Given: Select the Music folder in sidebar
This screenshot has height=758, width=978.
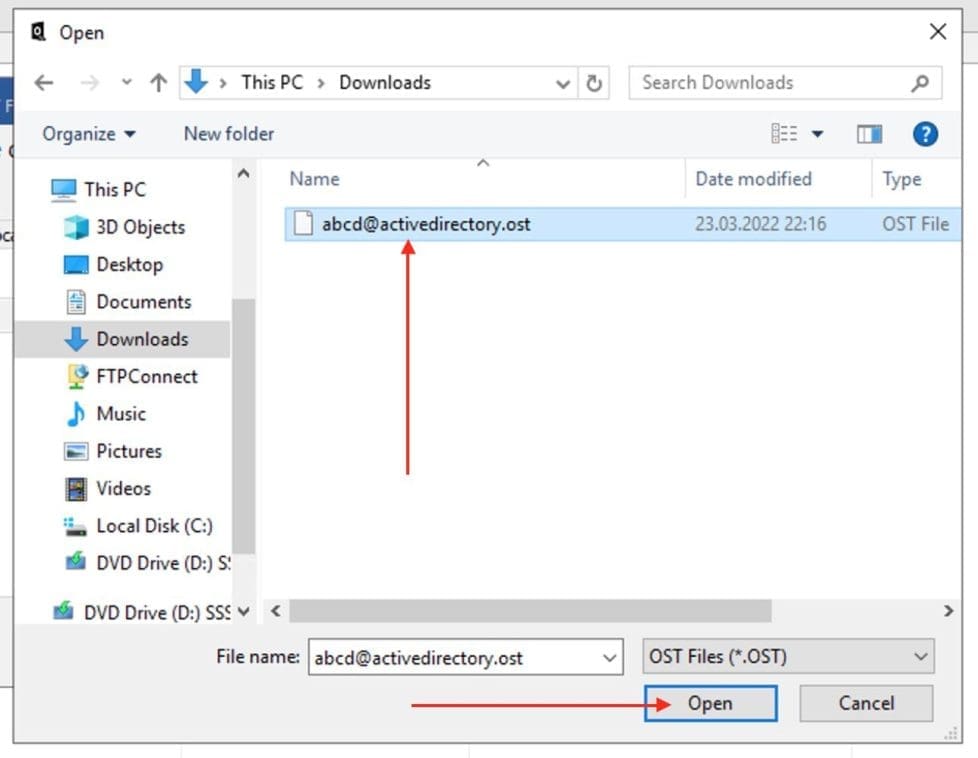Looking at the screenshot, I should [120, 413].
